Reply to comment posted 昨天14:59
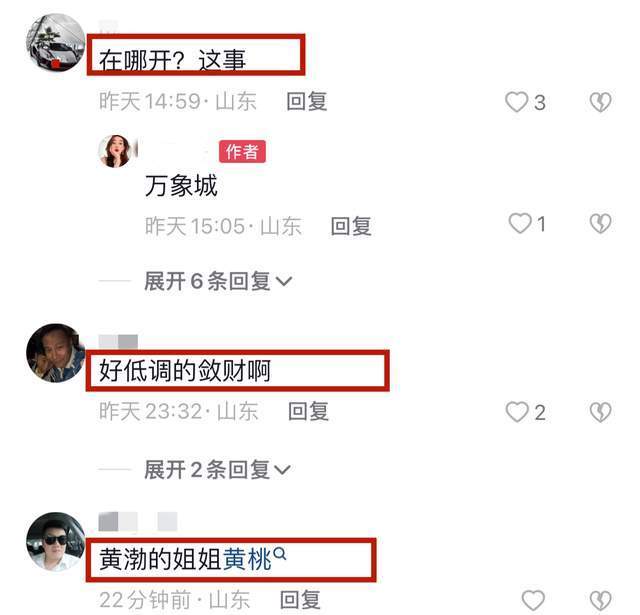640x615 pixels. (x=307, y=102)
